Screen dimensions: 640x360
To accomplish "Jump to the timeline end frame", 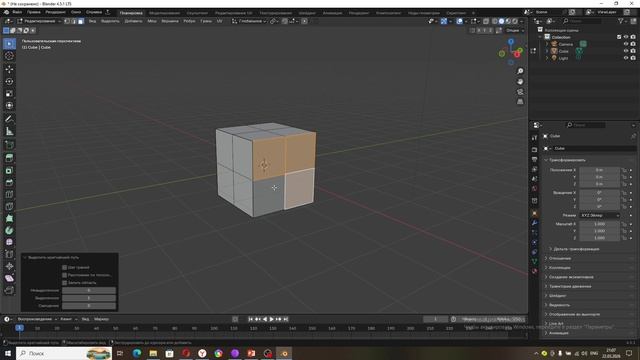I will 286,319.
